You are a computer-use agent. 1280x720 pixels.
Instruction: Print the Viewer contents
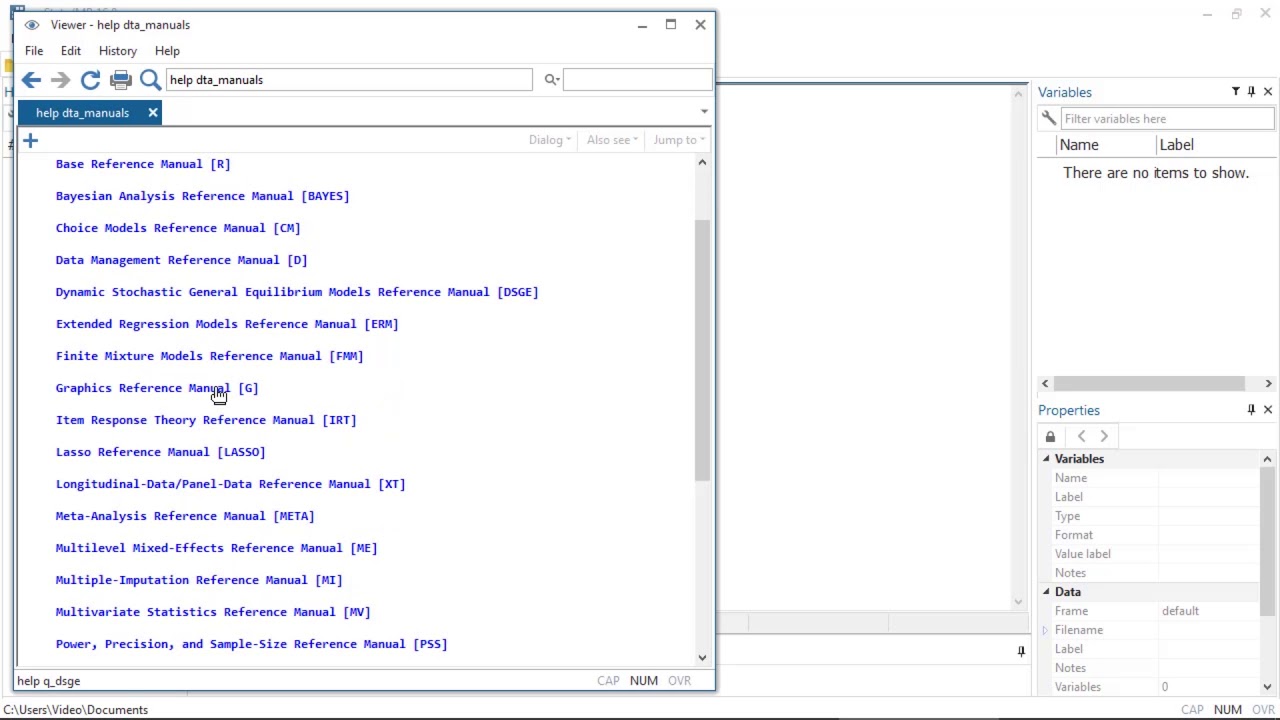120,80
